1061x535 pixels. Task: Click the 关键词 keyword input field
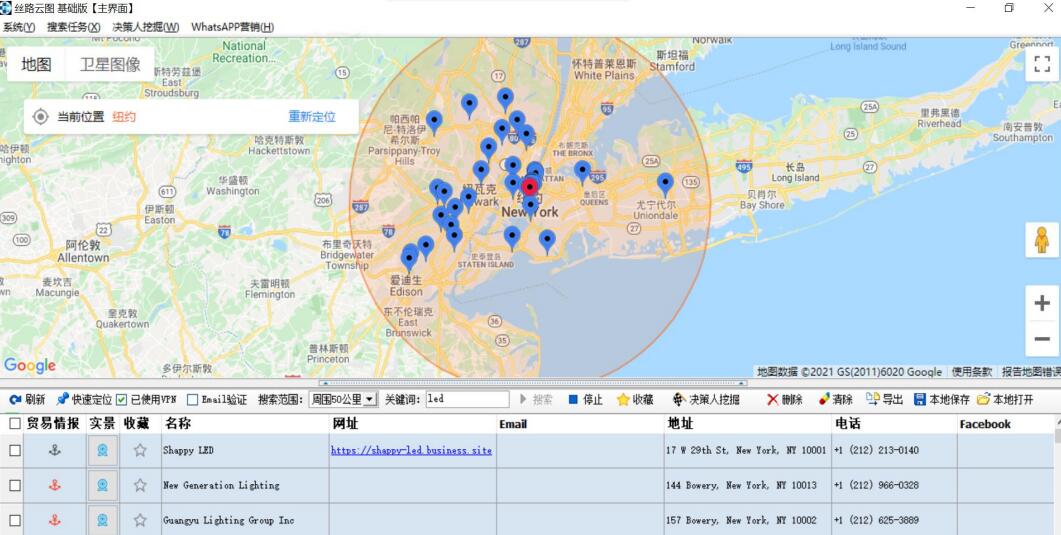(466, 400)
